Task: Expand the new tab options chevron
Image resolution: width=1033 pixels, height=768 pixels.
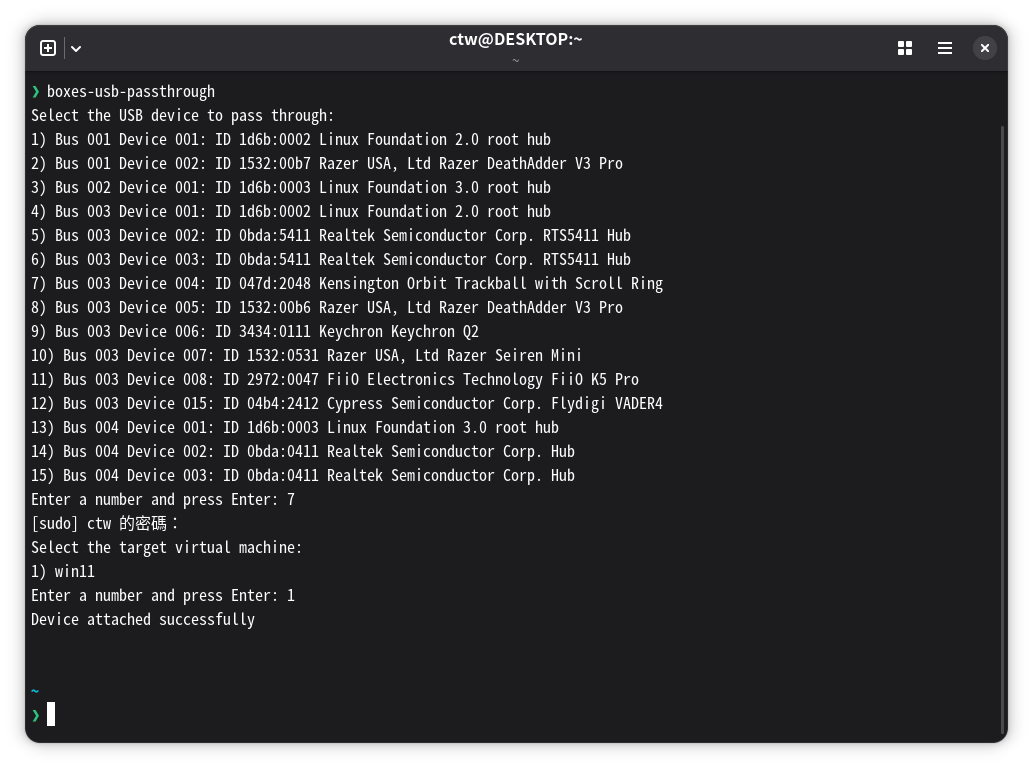Action: coord(76,48)
